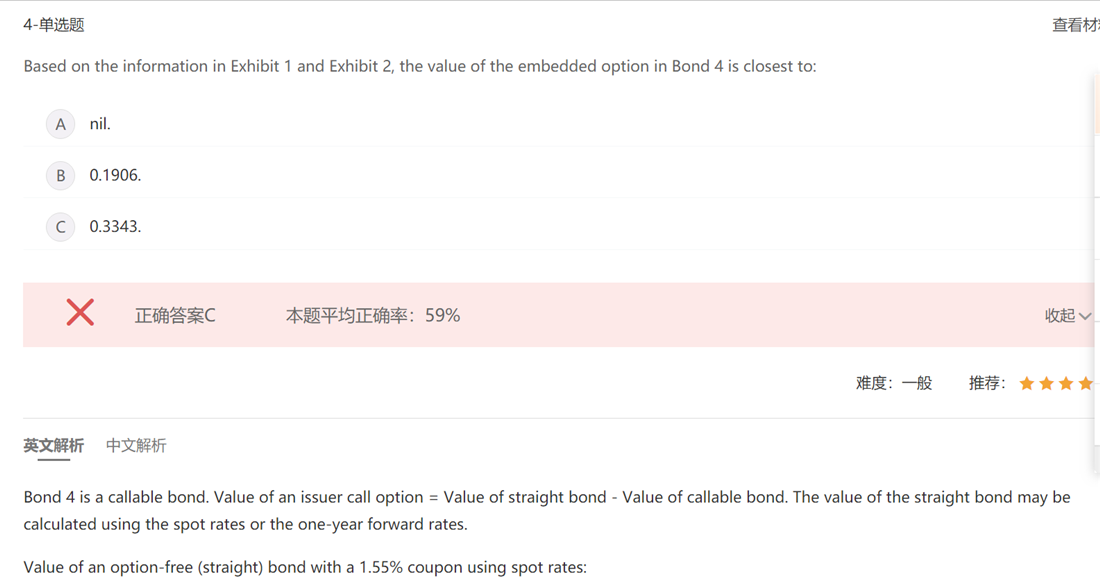
Task: Select option A circle
Action: (x=60, y=124)
